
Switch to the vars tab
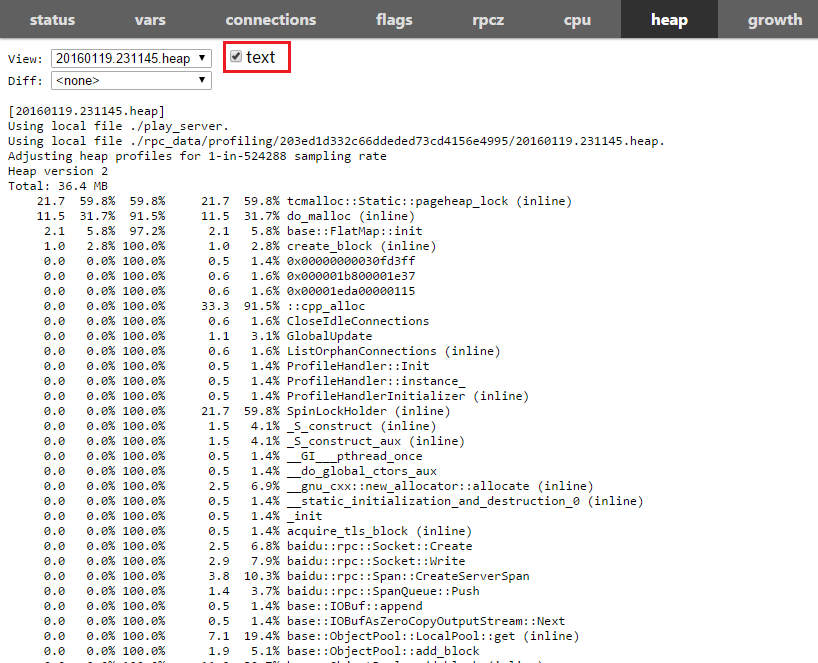click(x=150, y=19)
